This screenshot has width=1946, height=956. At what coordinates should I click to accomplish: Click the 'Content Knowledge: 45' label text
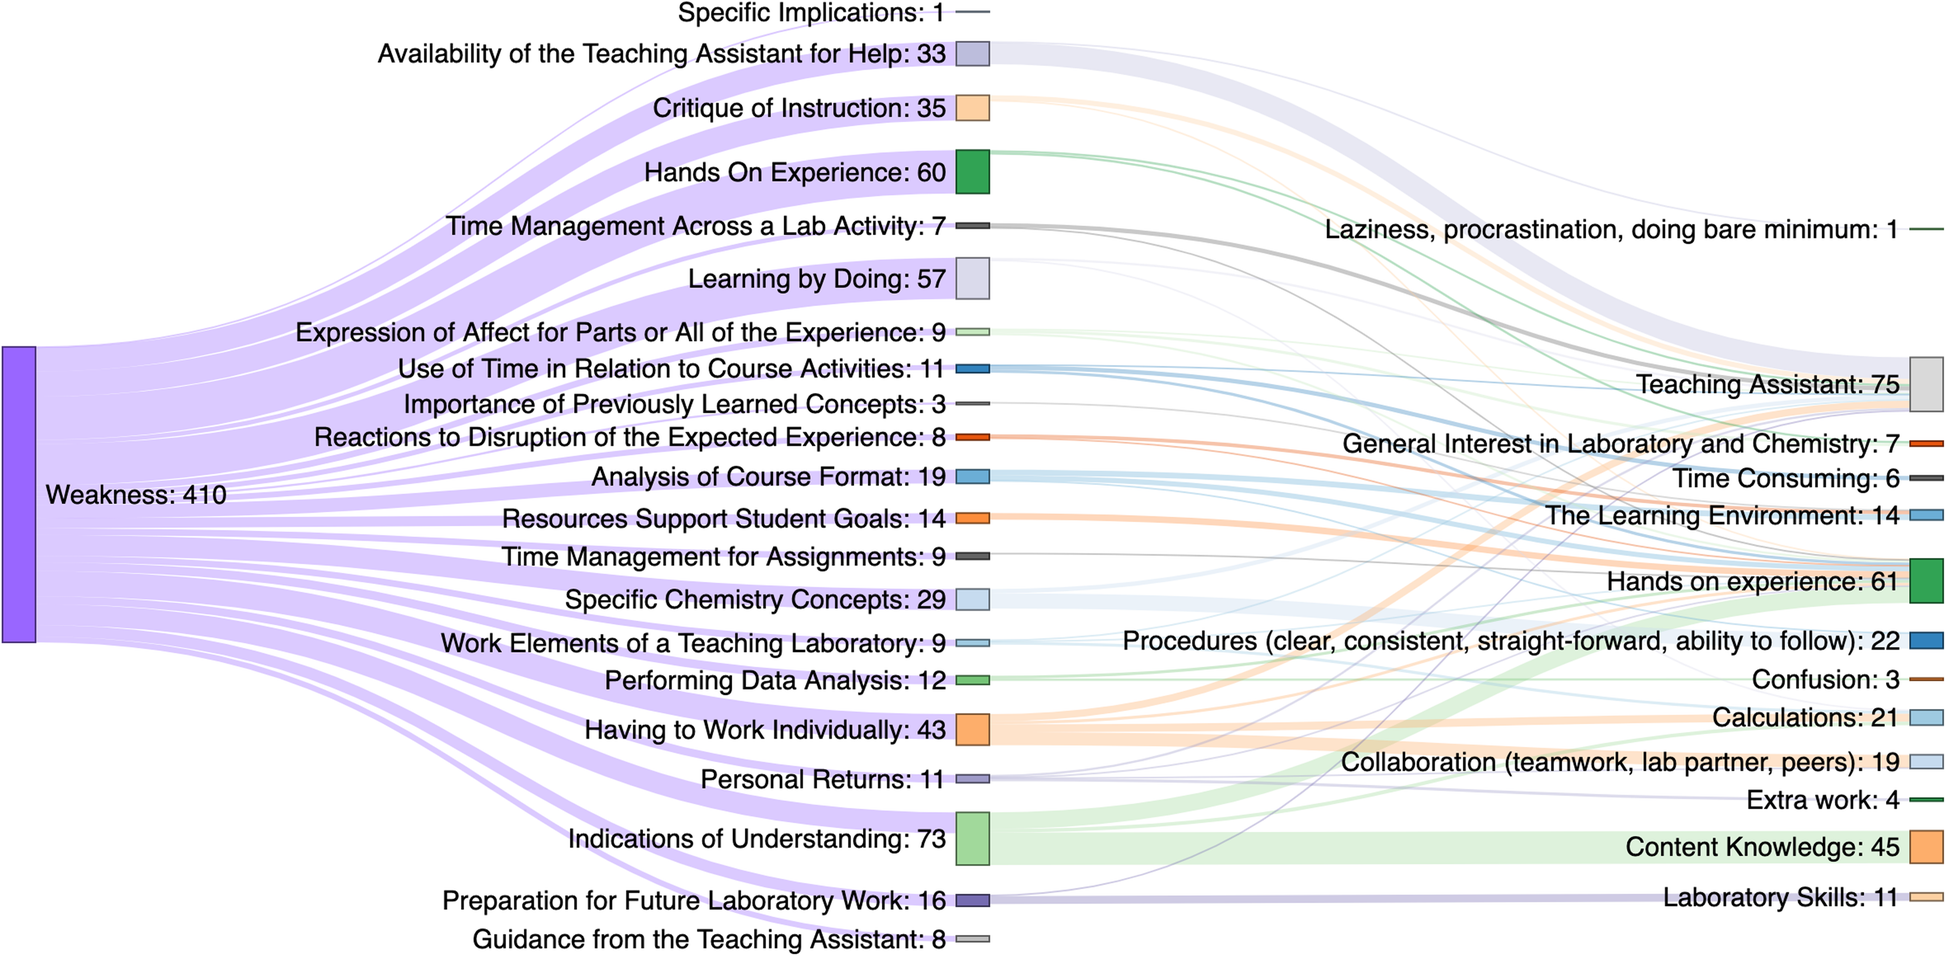coord(1762,847)
